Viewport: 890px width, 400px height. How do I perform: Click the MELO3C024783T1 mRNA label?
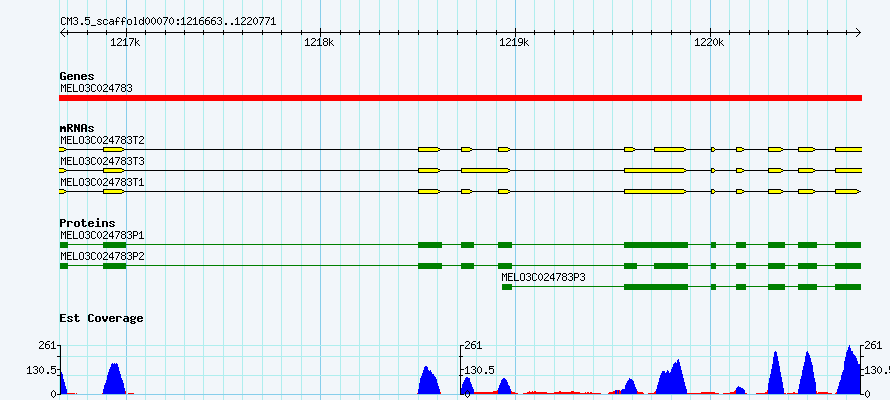tap(102, 182)
